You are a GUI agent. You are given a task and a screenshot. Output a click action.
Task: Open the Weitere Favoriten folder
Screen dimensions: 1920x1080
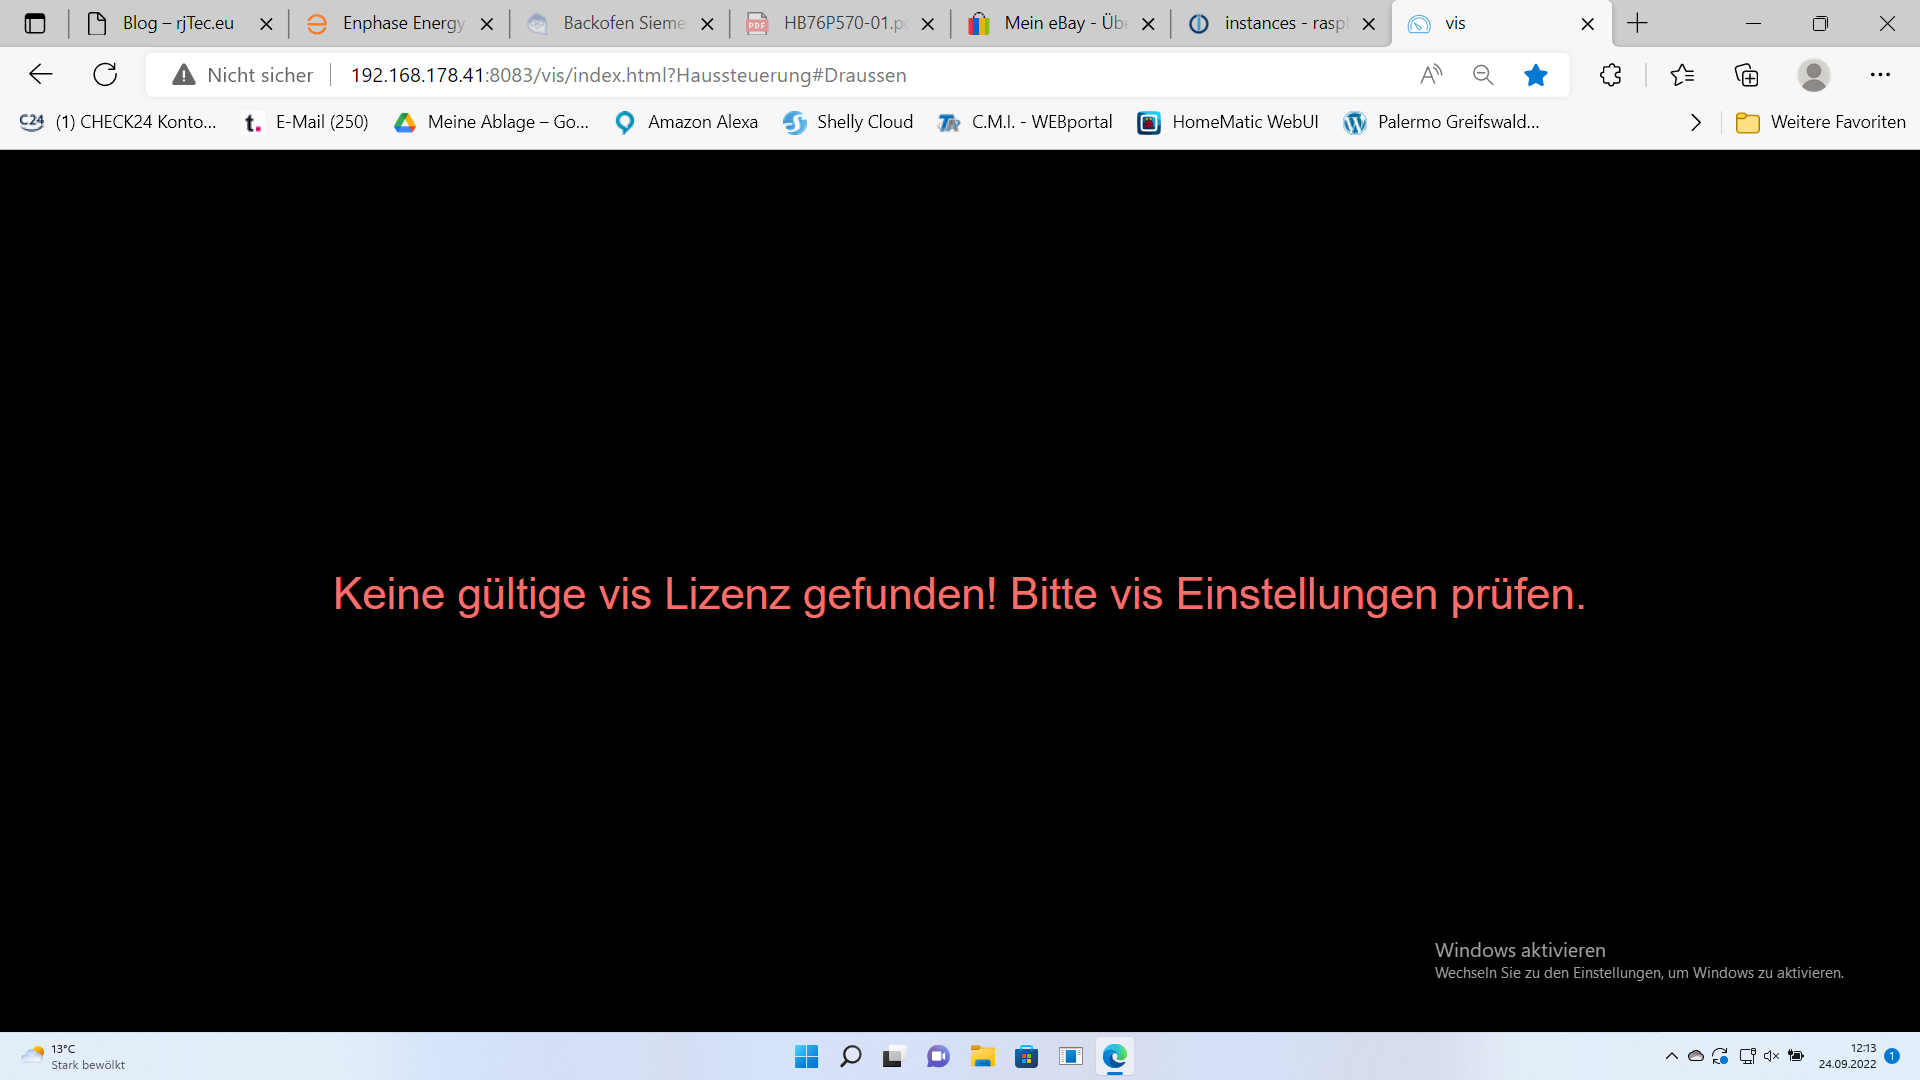coord(1821,122)
